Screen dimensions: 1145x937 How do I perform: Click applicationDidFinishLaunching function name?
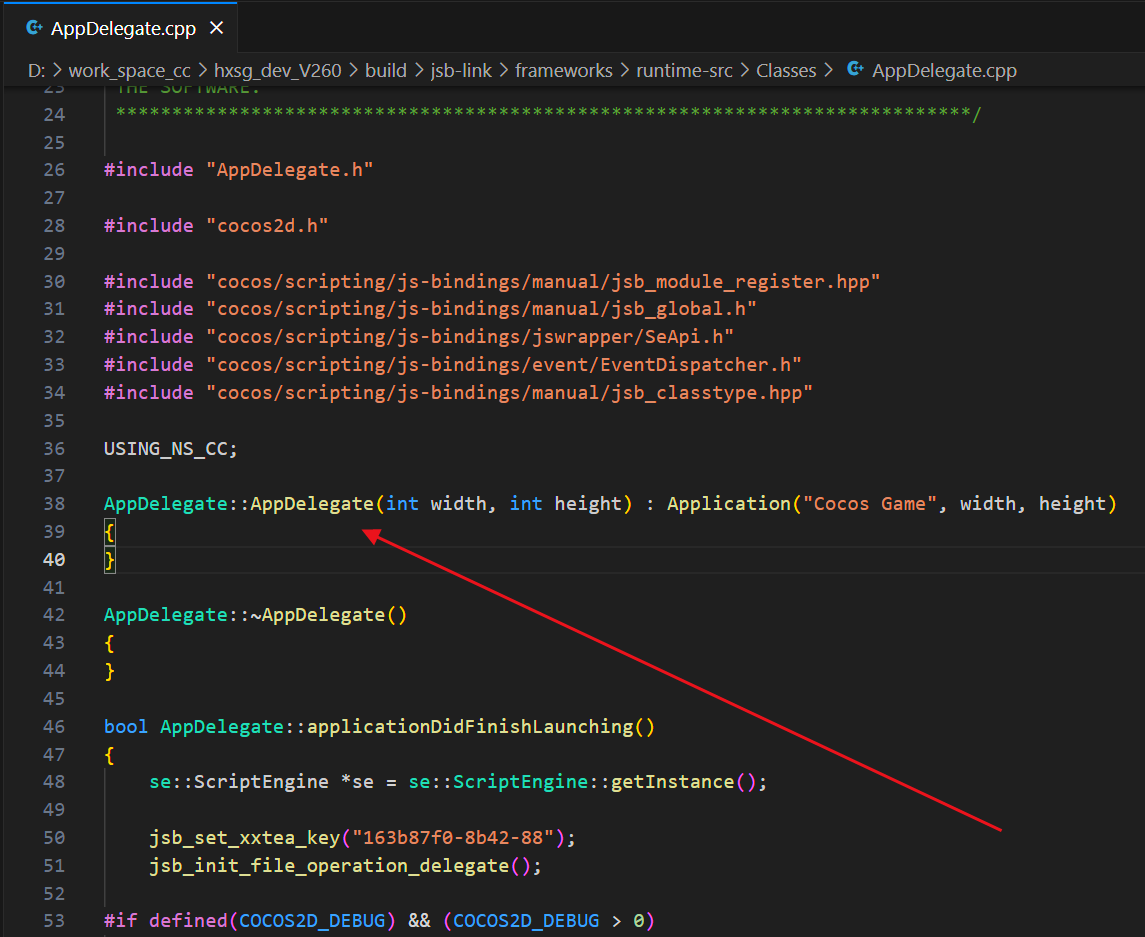(470, 727)
